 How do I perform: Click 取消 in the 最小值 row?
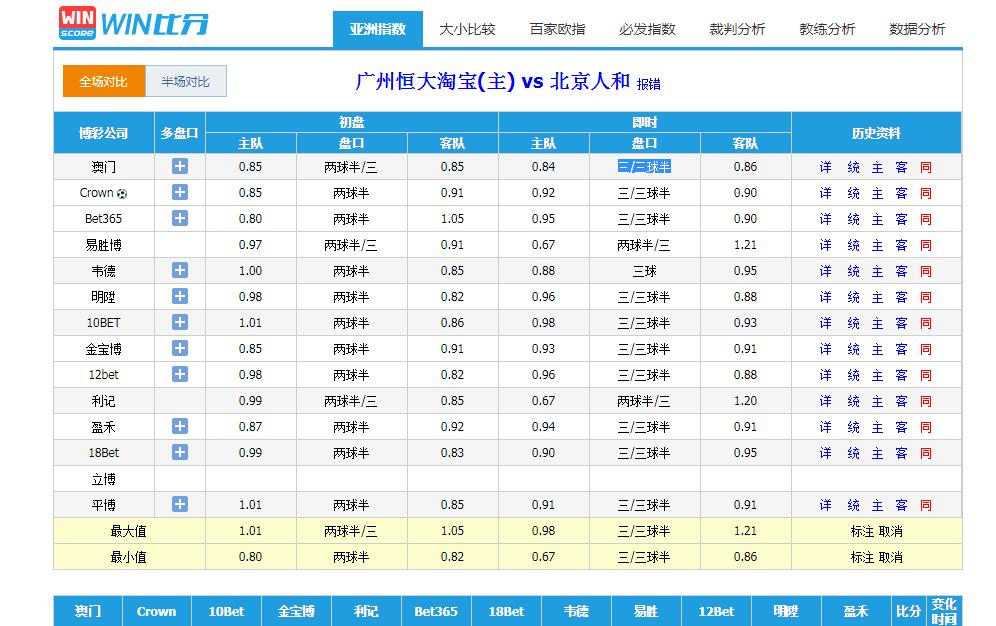(x=891, y=557)
